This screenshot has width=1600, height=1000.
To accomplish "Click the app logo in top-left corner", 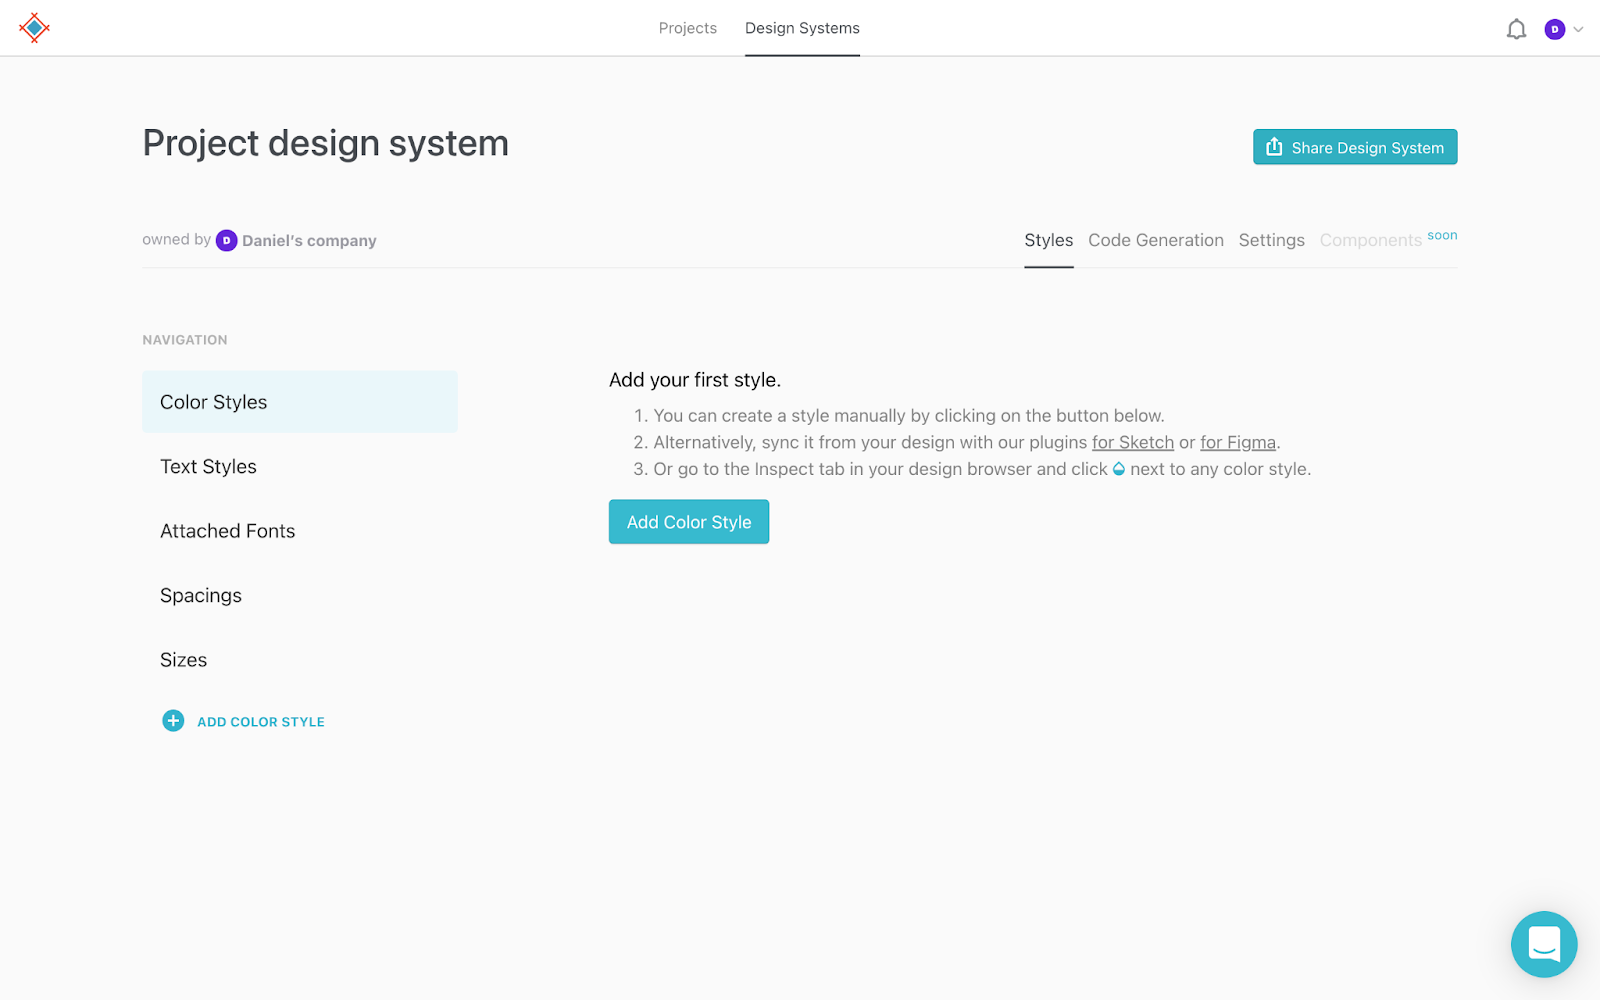I will point(34,28).
